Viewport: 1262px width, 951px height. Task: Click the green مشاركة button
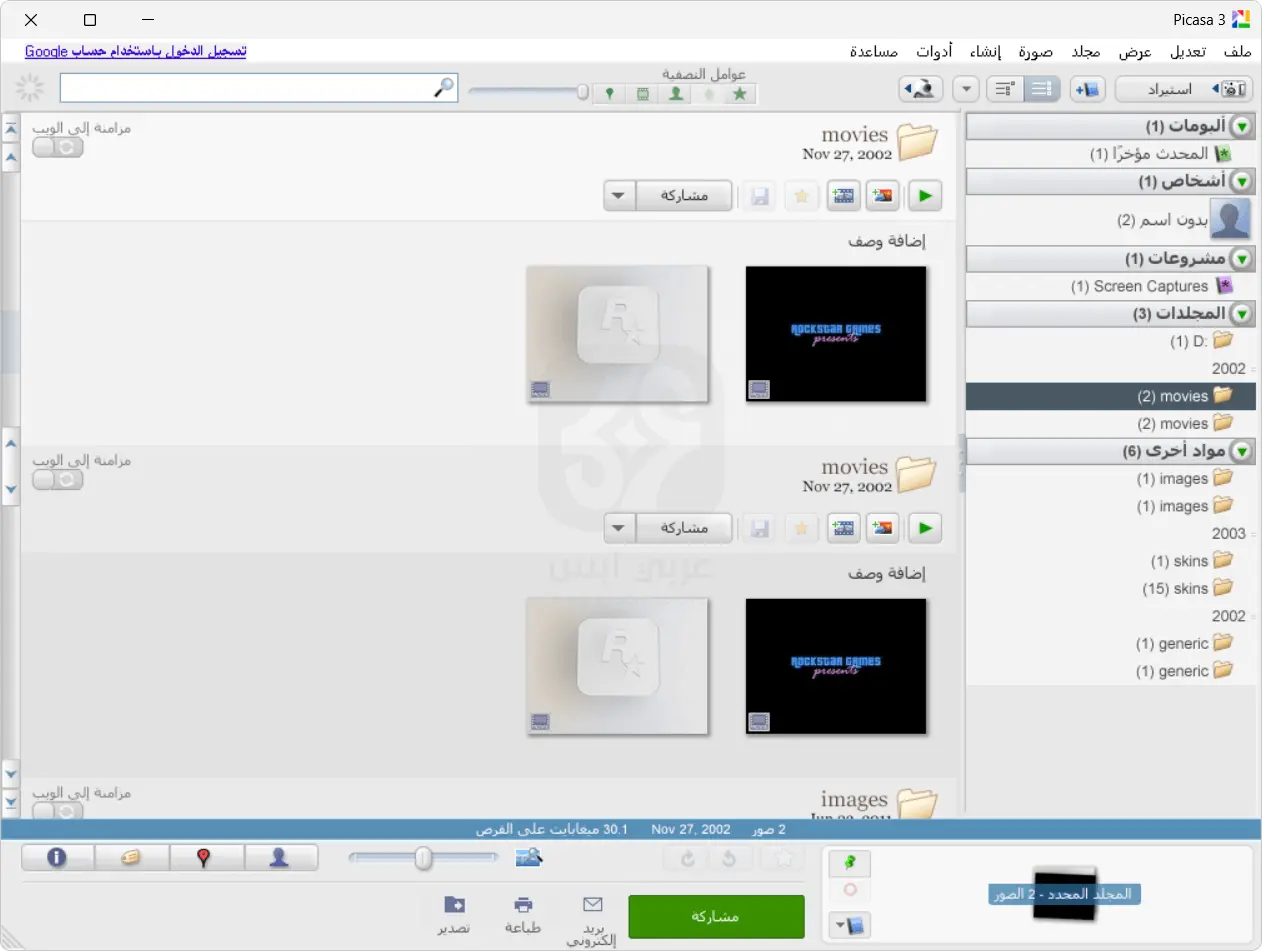[716, 916]
